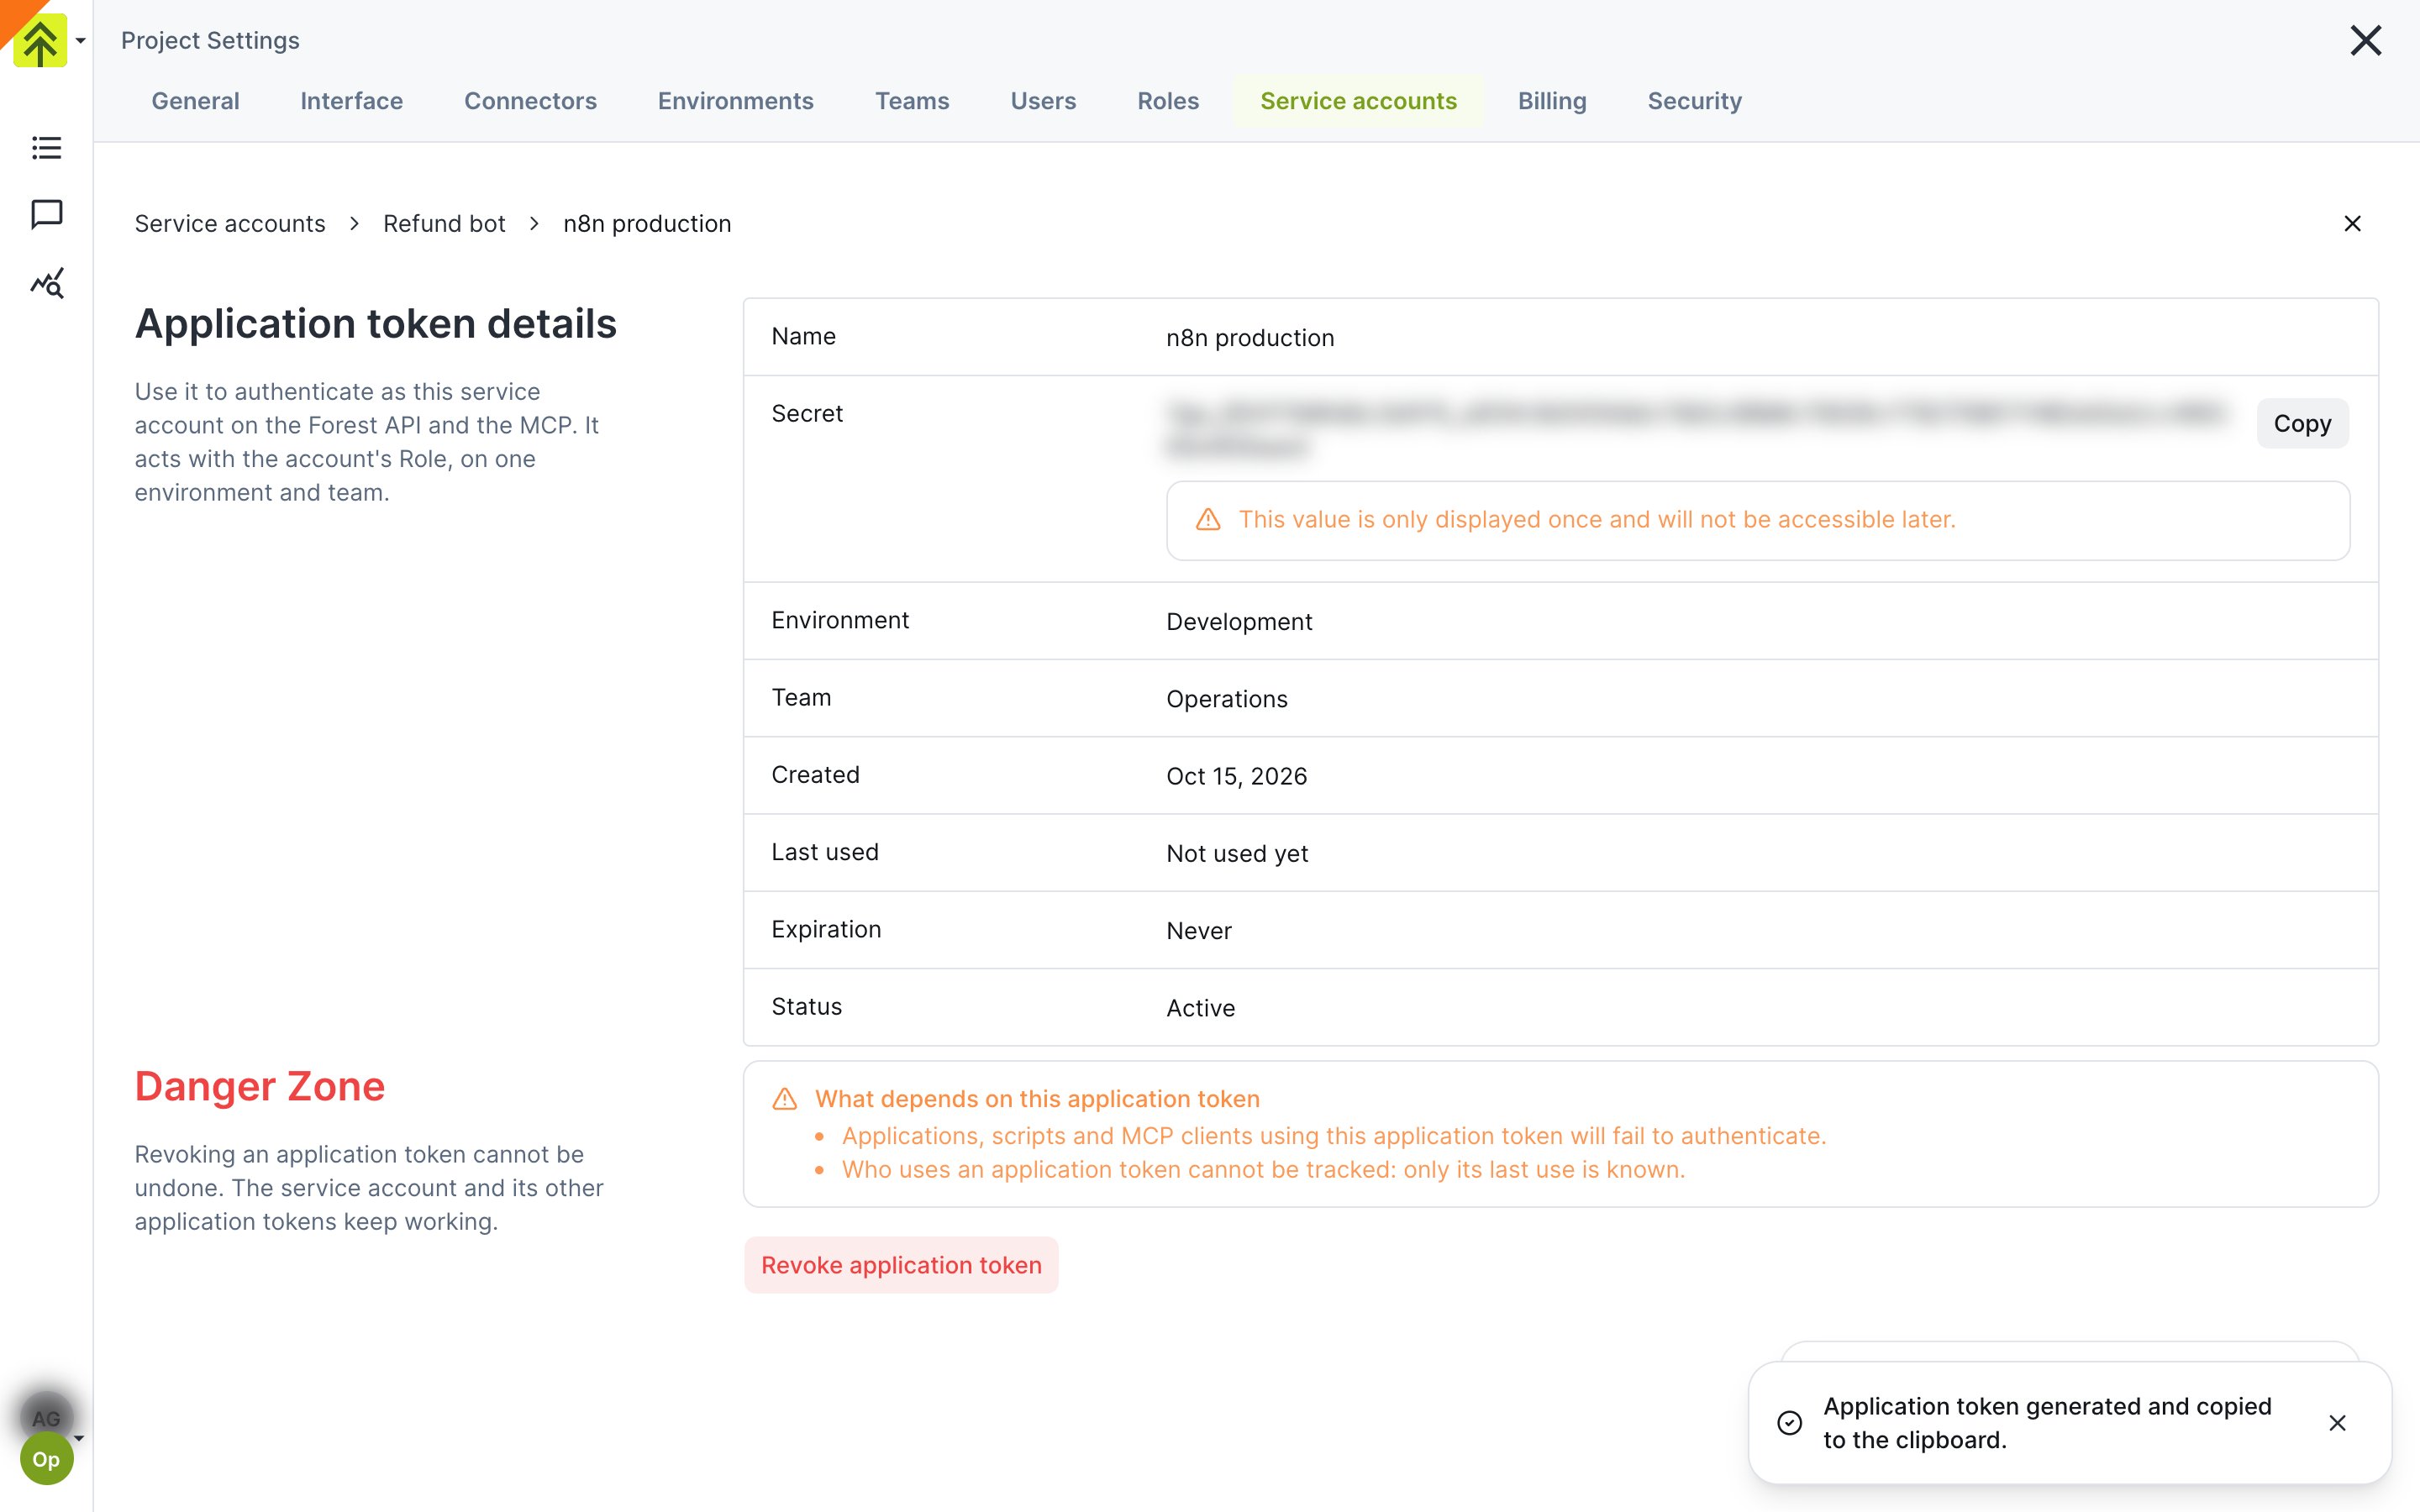Click the blurred secret value text
Screen dimensions: 2420x1512
[1697, 429]
